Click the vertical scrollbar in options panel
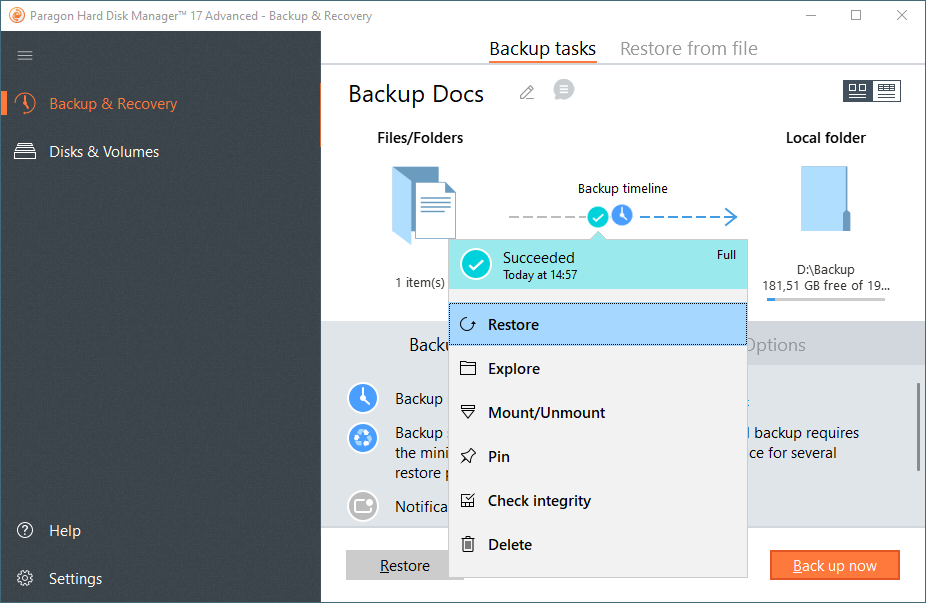The width and height of the screenshot is (926, 603). (x=918, y=427)
